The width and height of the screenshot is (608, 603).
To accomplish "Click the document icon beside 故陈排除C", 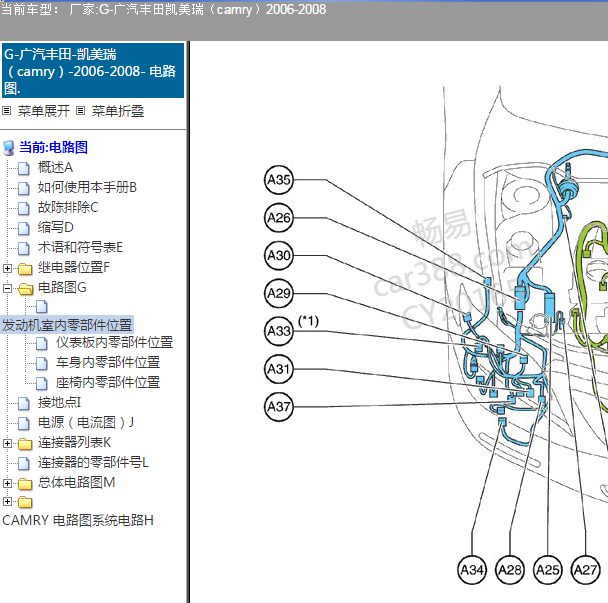I will 24,208.
